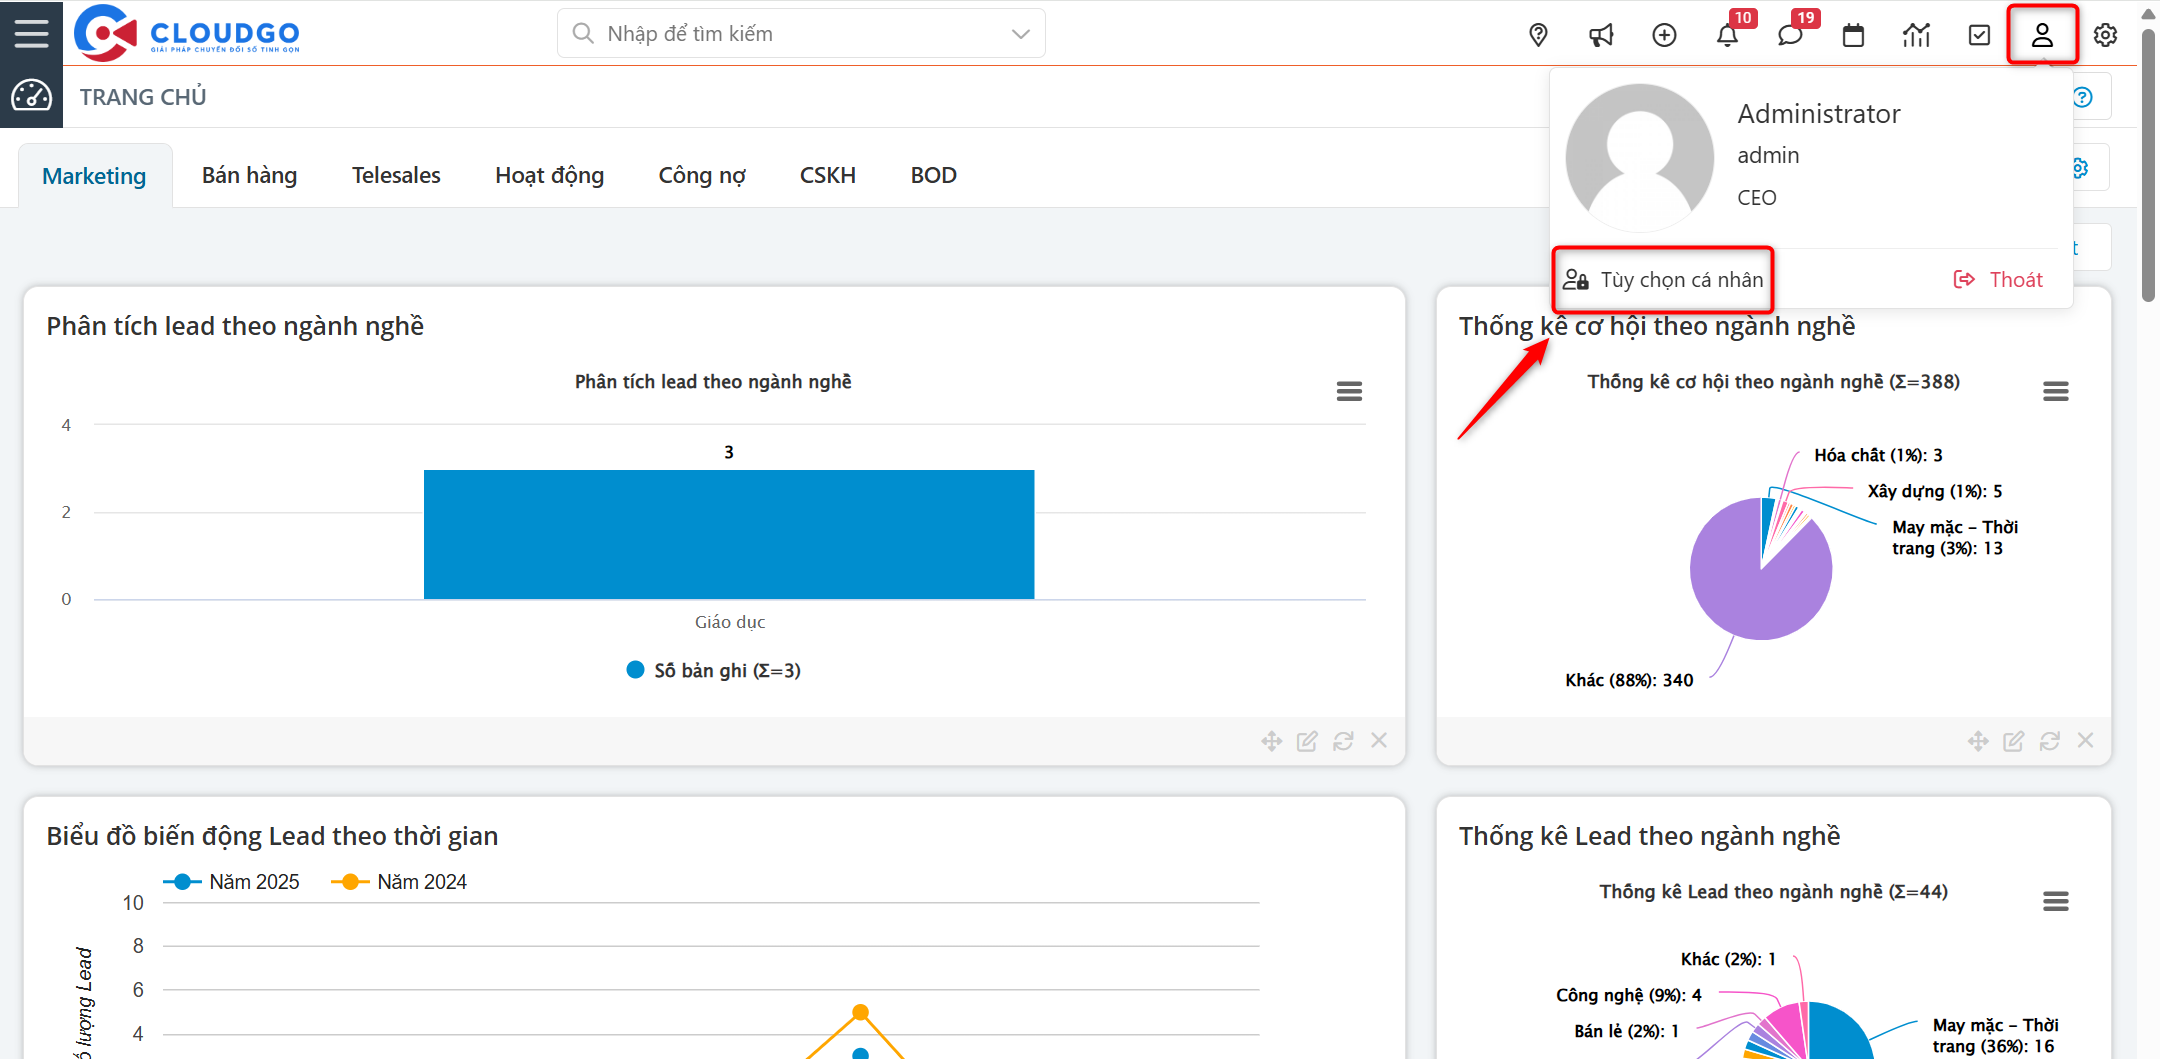Toggle the Số bản ghi legend item
Image resolution: width=2160 pixels, height=1059 pixels.
point(714,670)
